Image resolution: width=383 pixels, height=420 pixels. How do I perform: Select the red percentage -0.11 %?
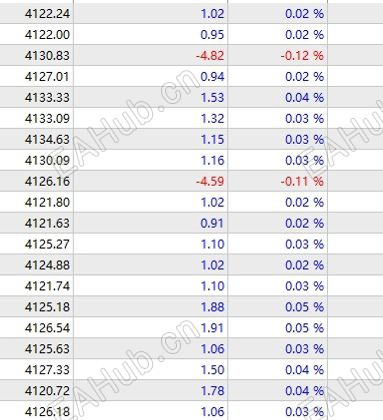(302, 181)
